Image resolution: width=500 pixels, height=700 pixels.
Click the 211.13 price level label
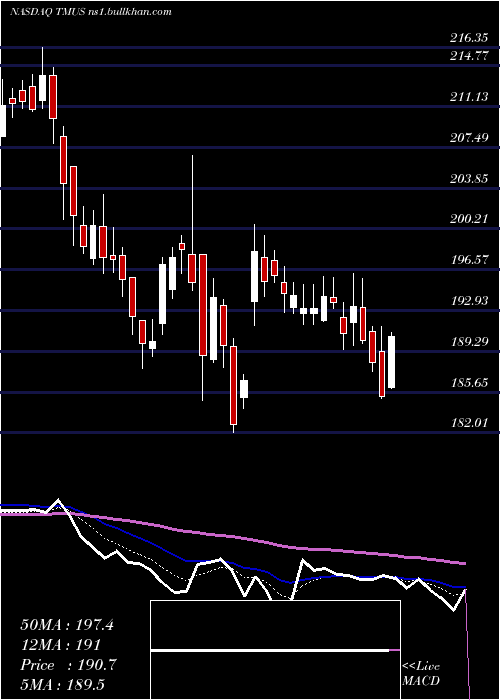pyautogui.click(x=468, y=96)
